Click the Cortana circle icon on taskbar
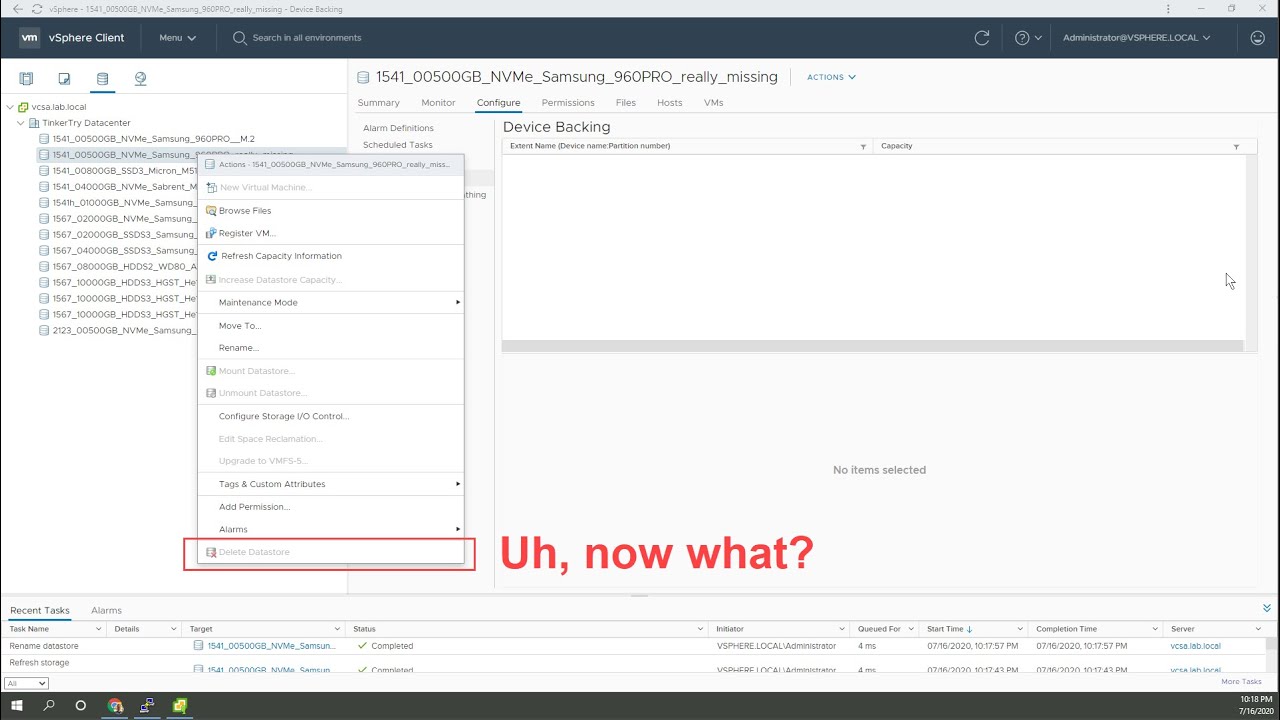Image resolution: width=1280 pixels, height=720 pixels. click(x=81, y=705)
